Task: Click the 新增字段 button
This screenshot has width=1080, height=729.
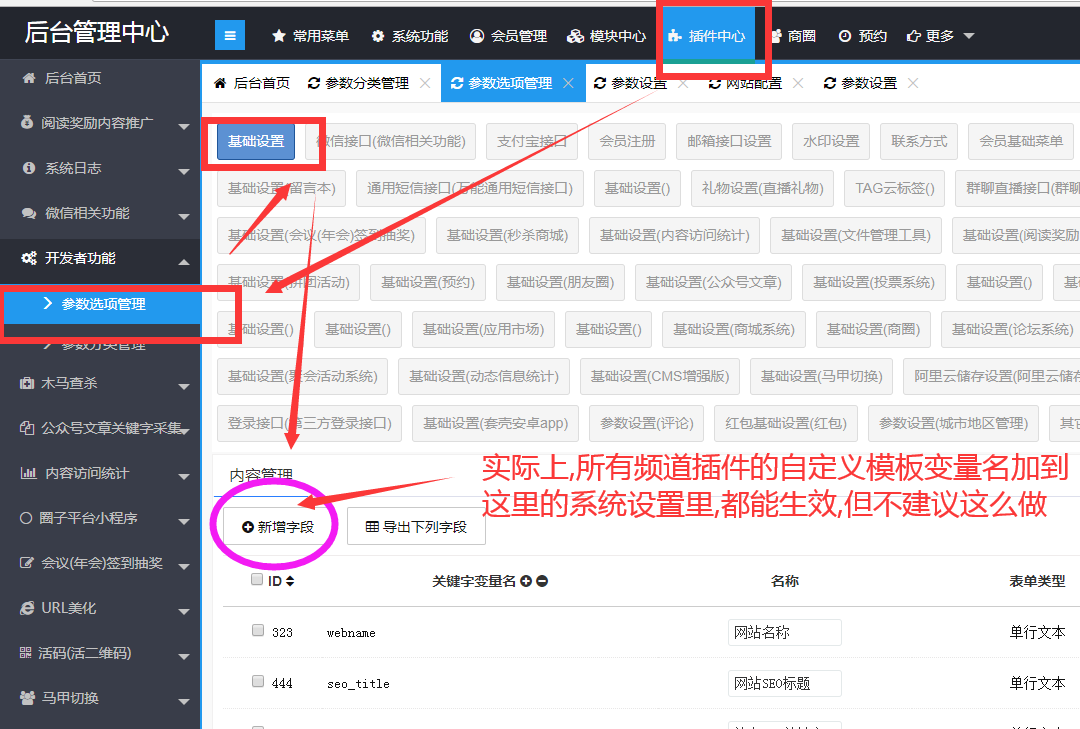Action: click(x=278, y=526)
